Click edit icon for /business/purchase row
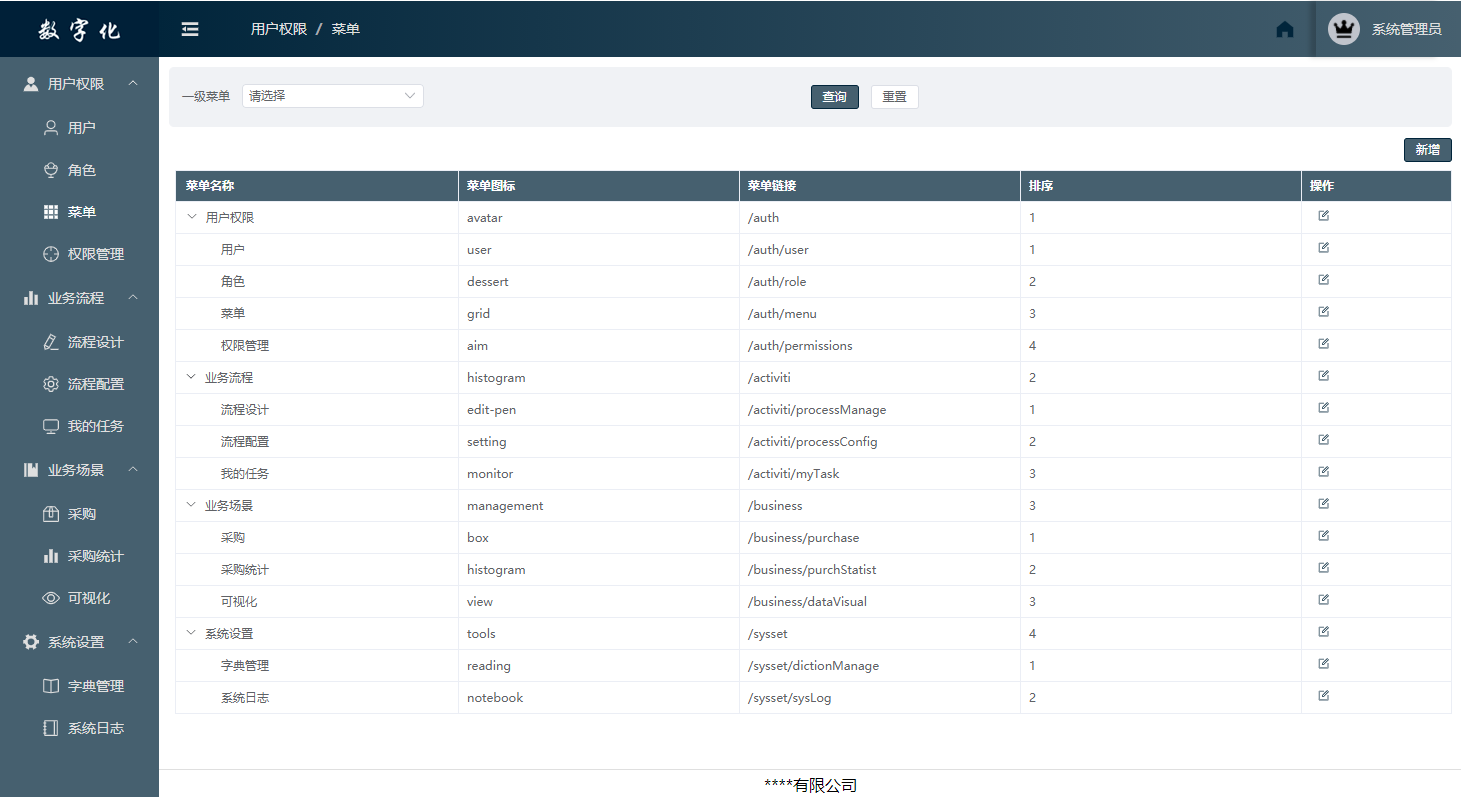1461x797 pixels. click(x=1323, y=536)
